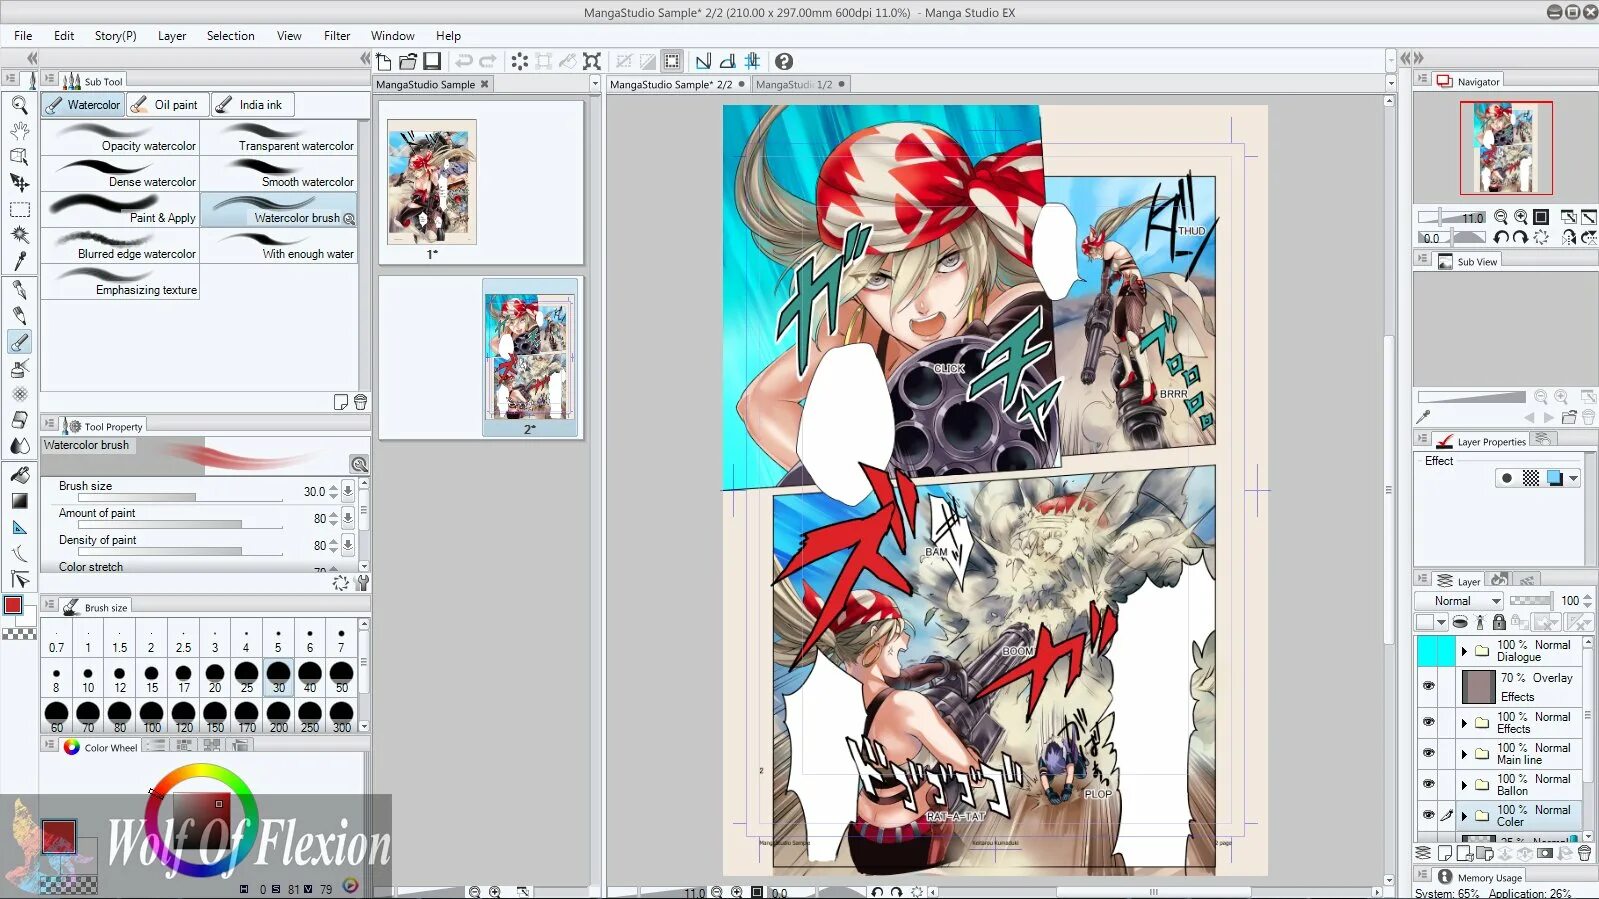Select the Pen tool
The height and width of the screenshot is (899, 1599).
click(x=19, y=289)
